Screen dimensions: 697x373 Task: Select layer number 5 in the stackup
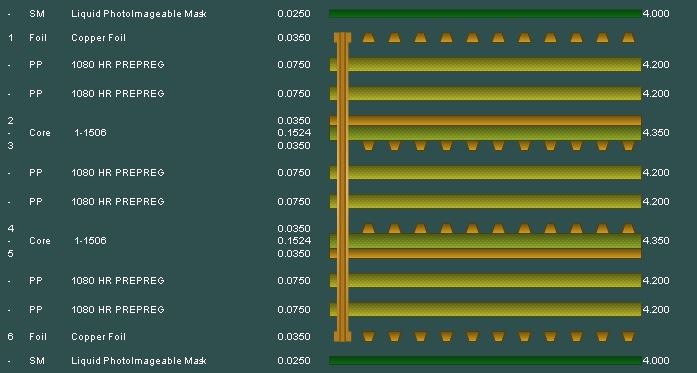[x=11, y=253]
